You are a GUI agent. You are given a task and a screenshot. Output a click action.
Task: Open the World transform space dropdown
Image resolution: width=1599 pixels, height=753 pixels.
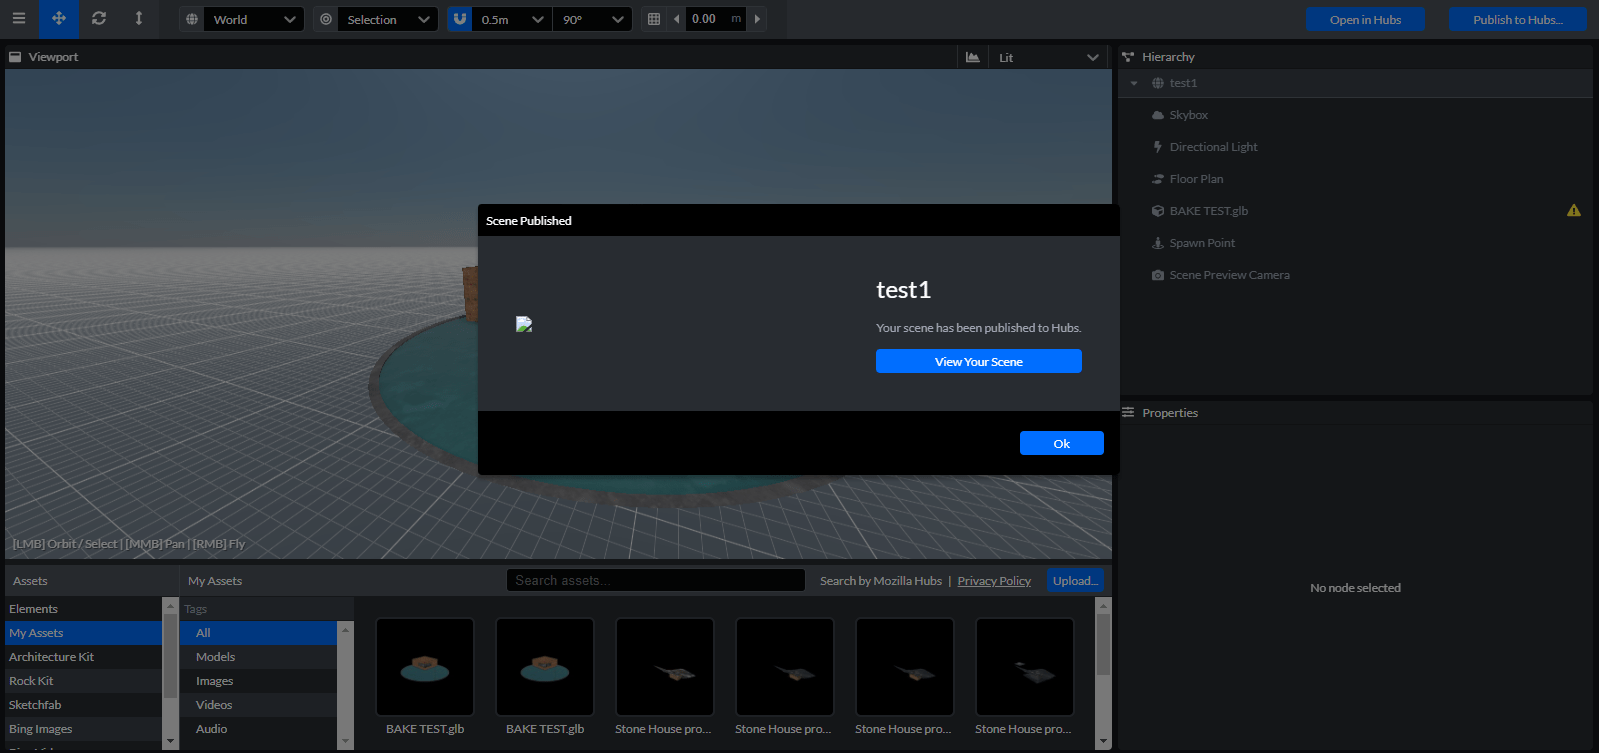click(x=254, y=19)
